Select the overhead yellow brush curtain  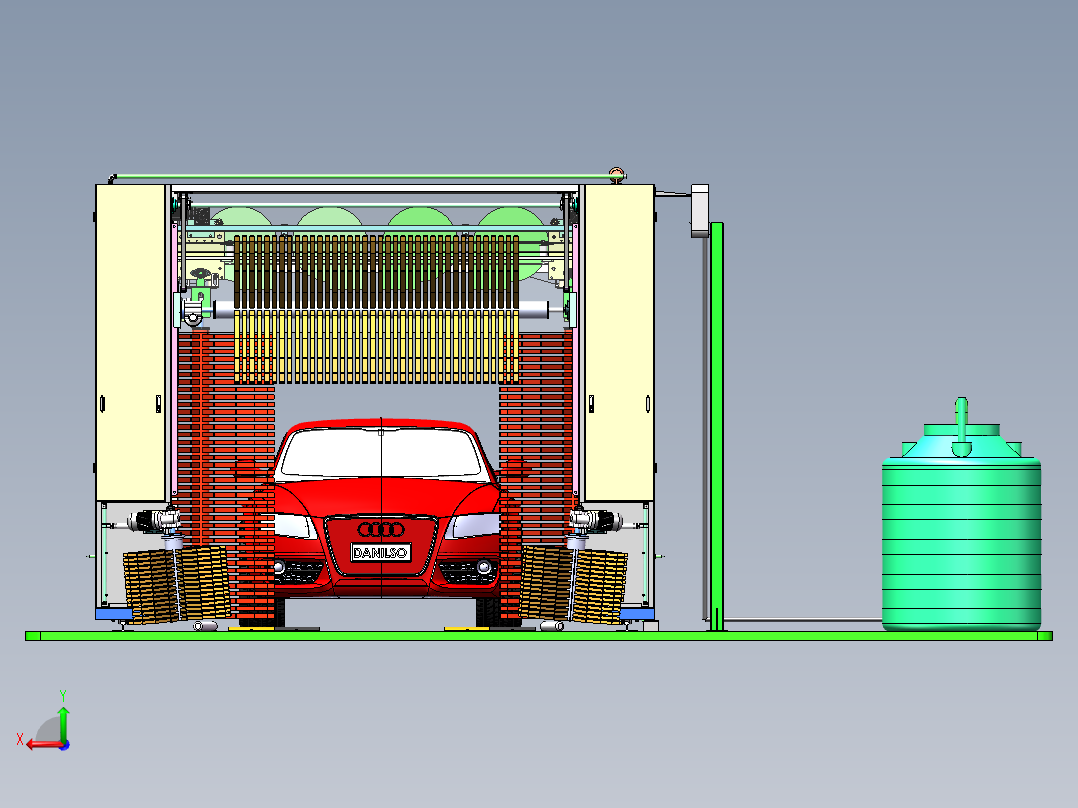click(376, 309)
